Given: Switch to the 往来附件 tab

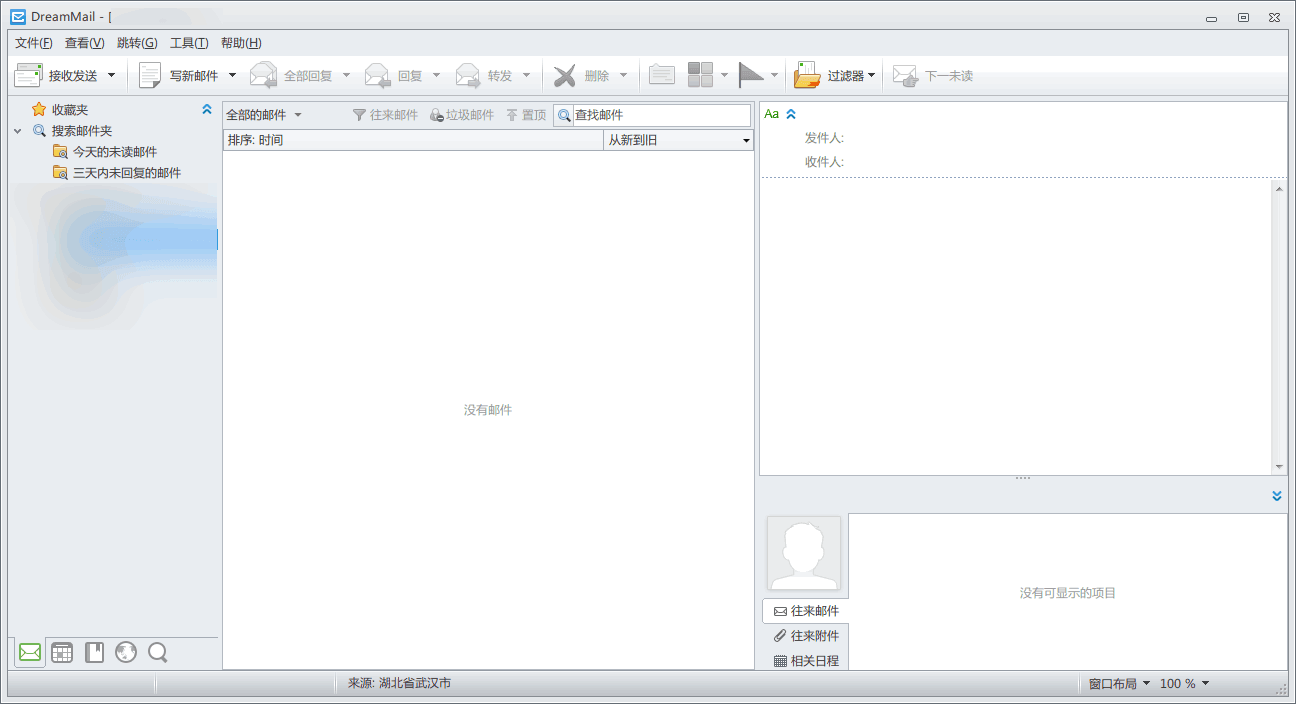Looking at the screenshot, I should point(806,636).
